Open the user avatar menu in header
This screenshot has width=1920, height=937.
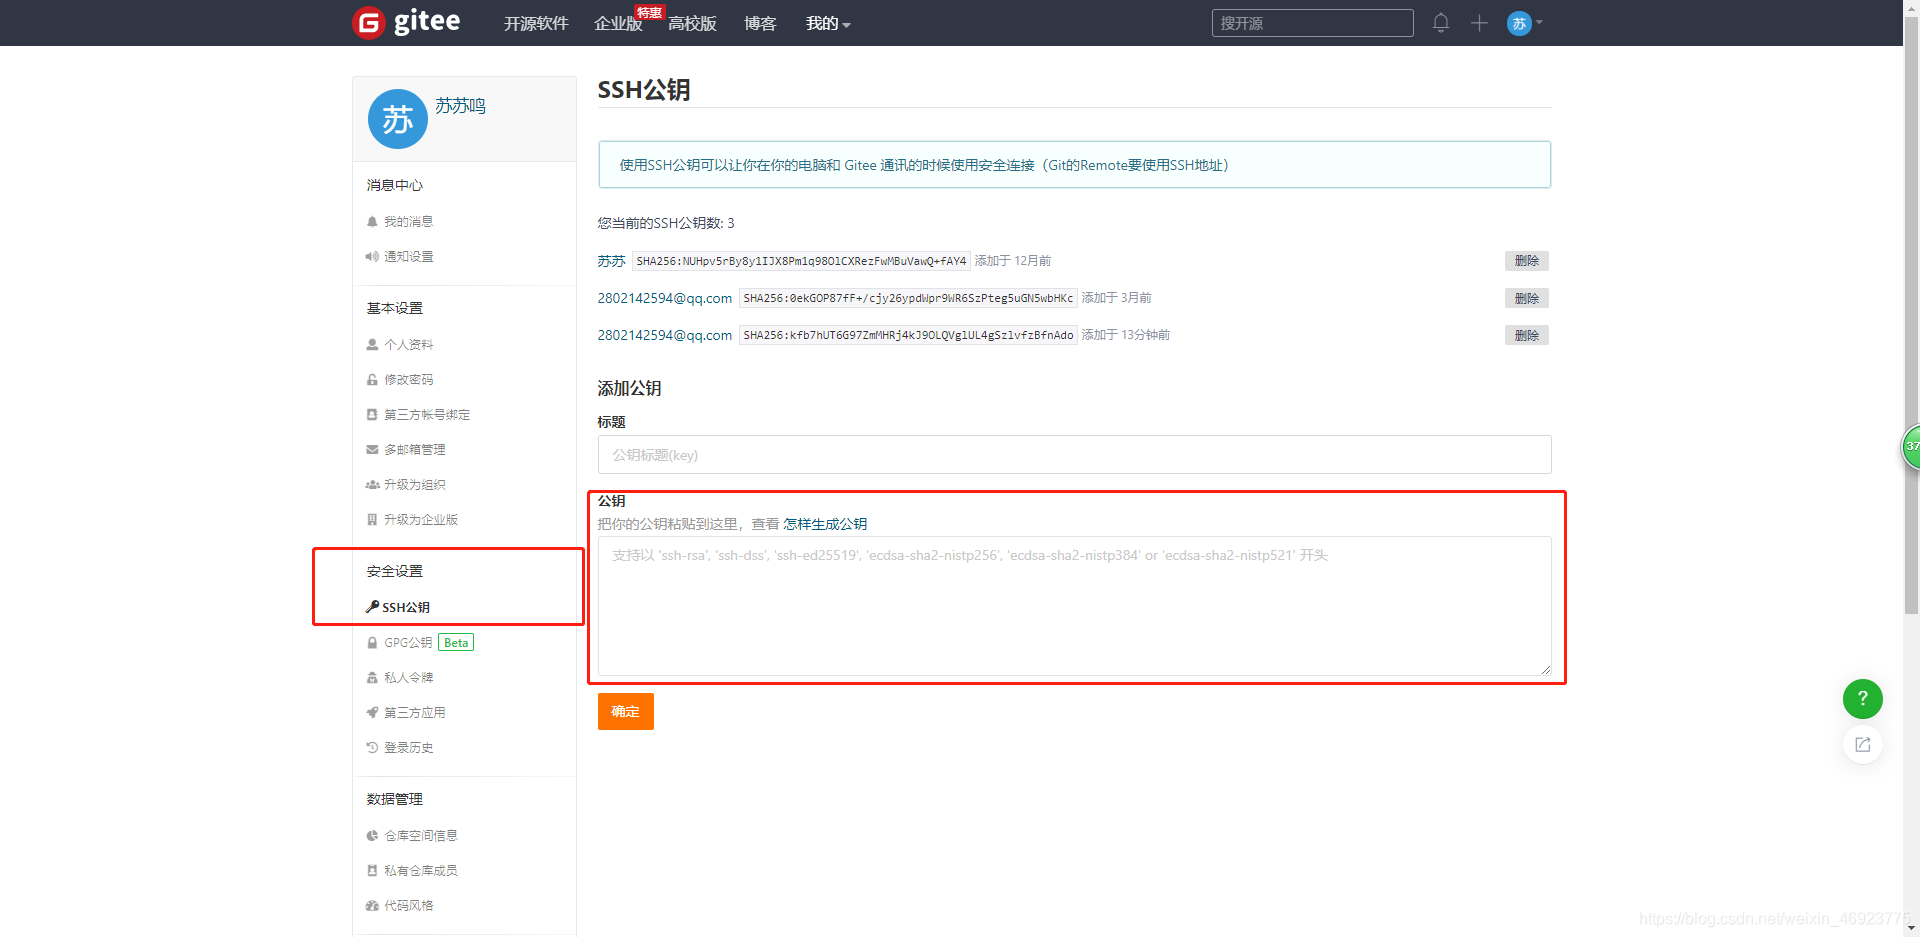1524,23
